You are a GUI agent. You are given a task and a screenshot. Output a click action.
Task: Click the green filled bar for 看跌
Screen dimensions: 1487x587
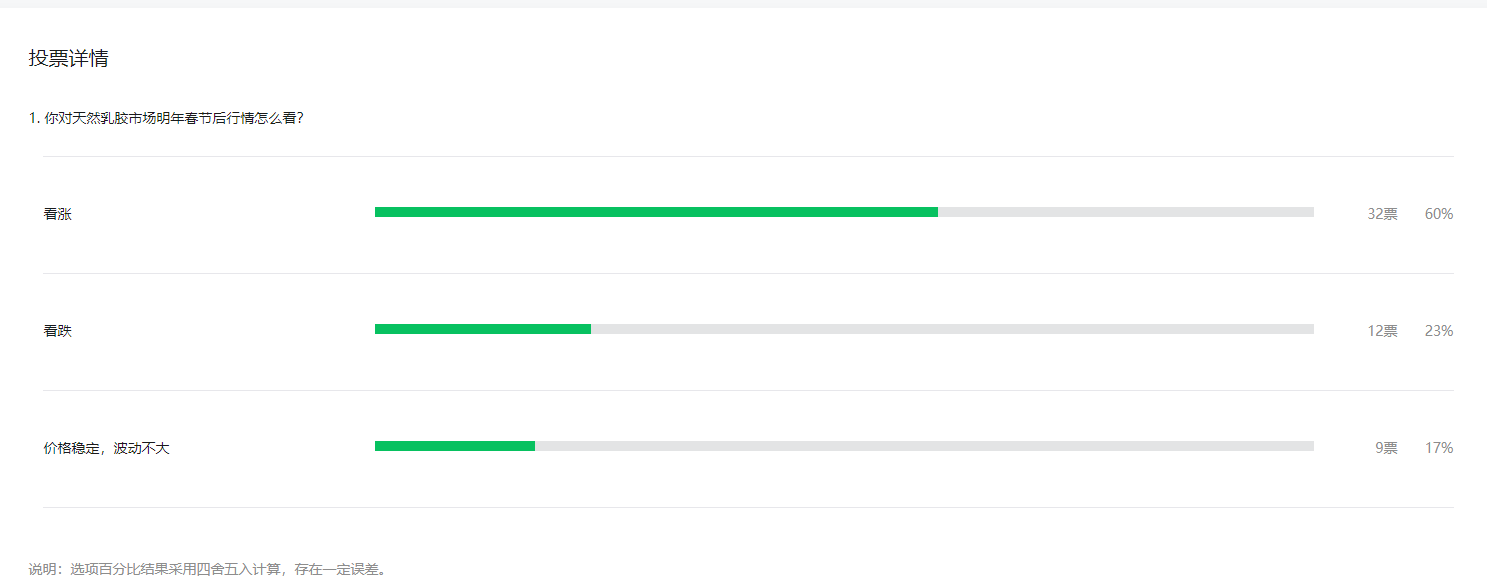[483, 329]
